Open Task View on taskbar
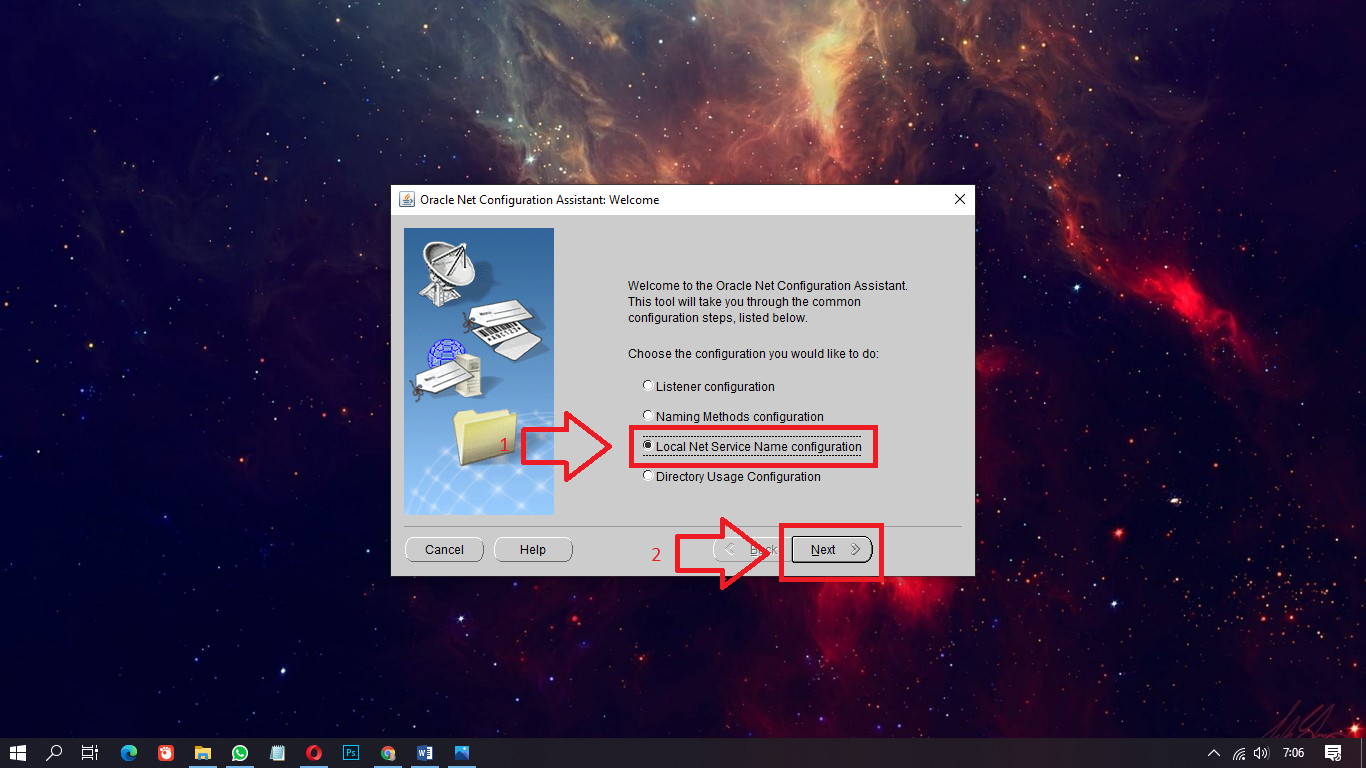 click(x=90, y=753)
